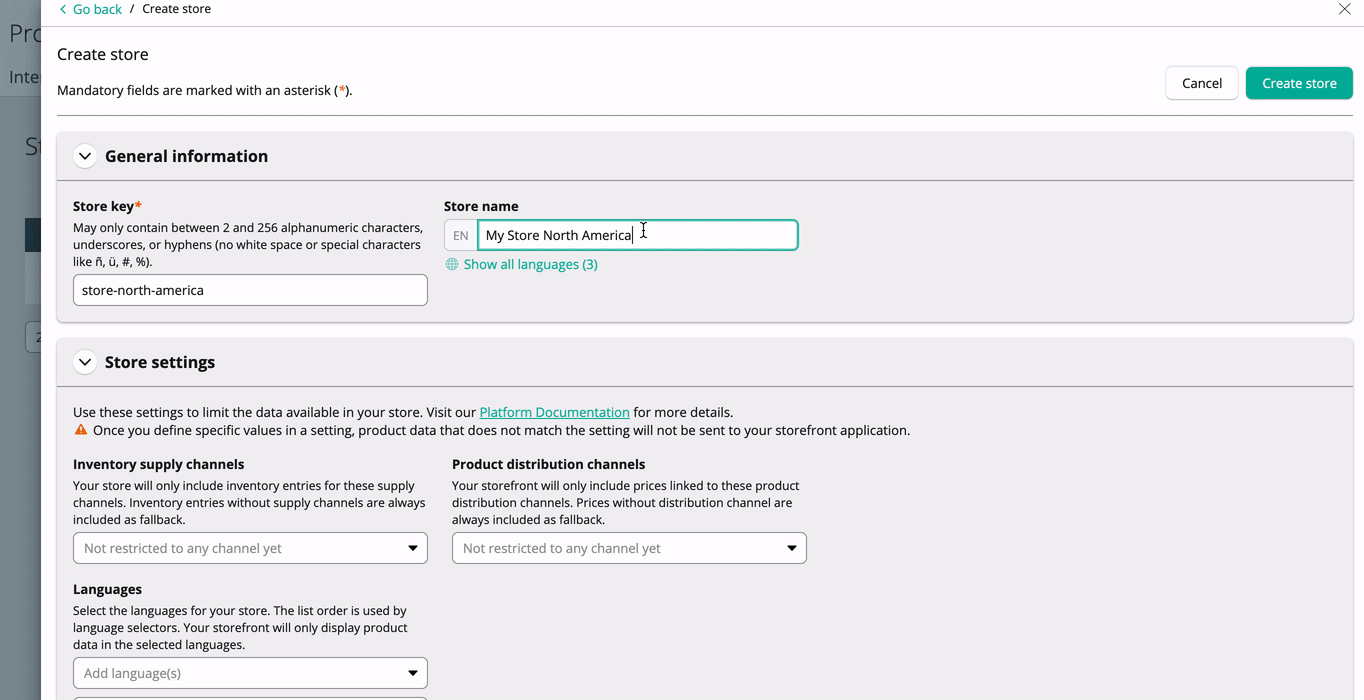This screenshot has height=700, width=1364.
Task: Cancel creating the store
Action: [1201, 83]
